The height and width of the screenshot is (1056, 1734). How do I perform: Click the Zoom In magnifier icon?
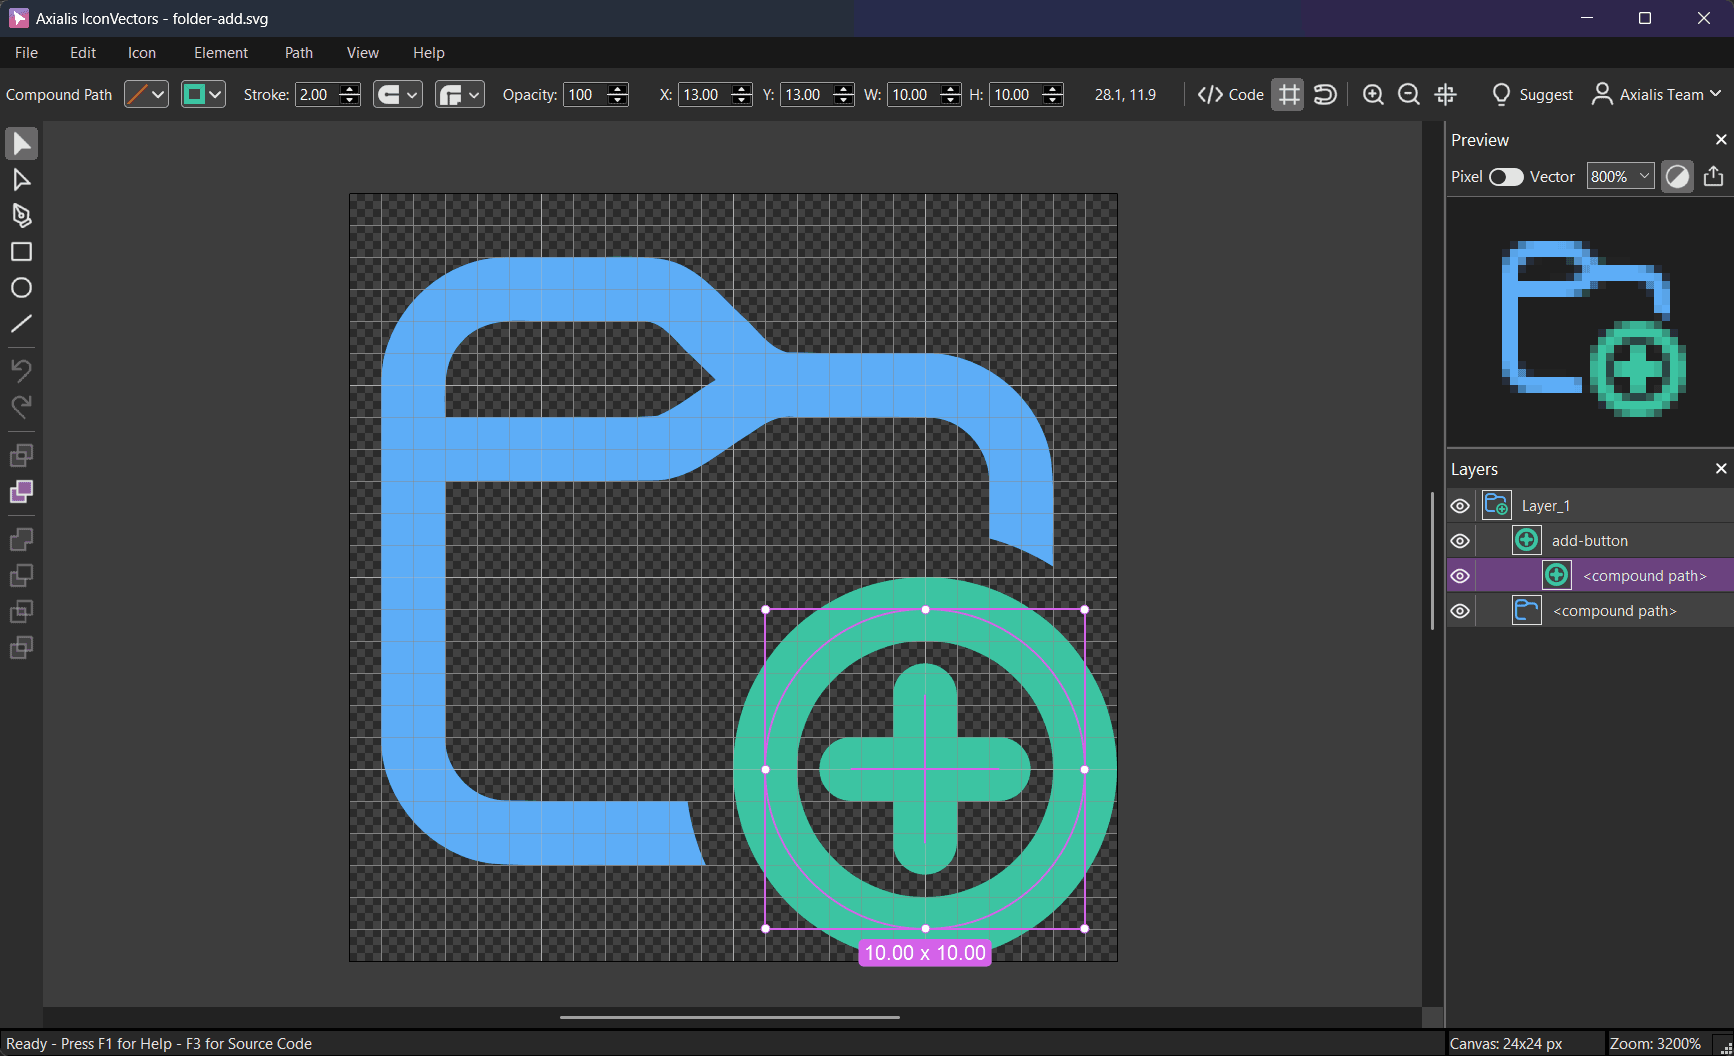tap(1372, 95)
